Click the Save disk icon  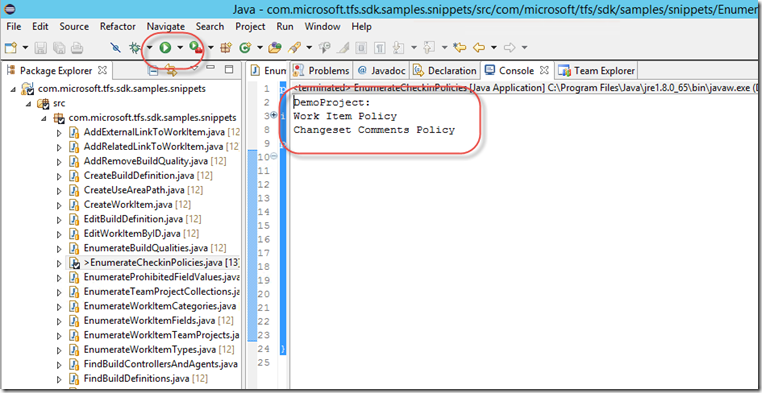[40, 48]
